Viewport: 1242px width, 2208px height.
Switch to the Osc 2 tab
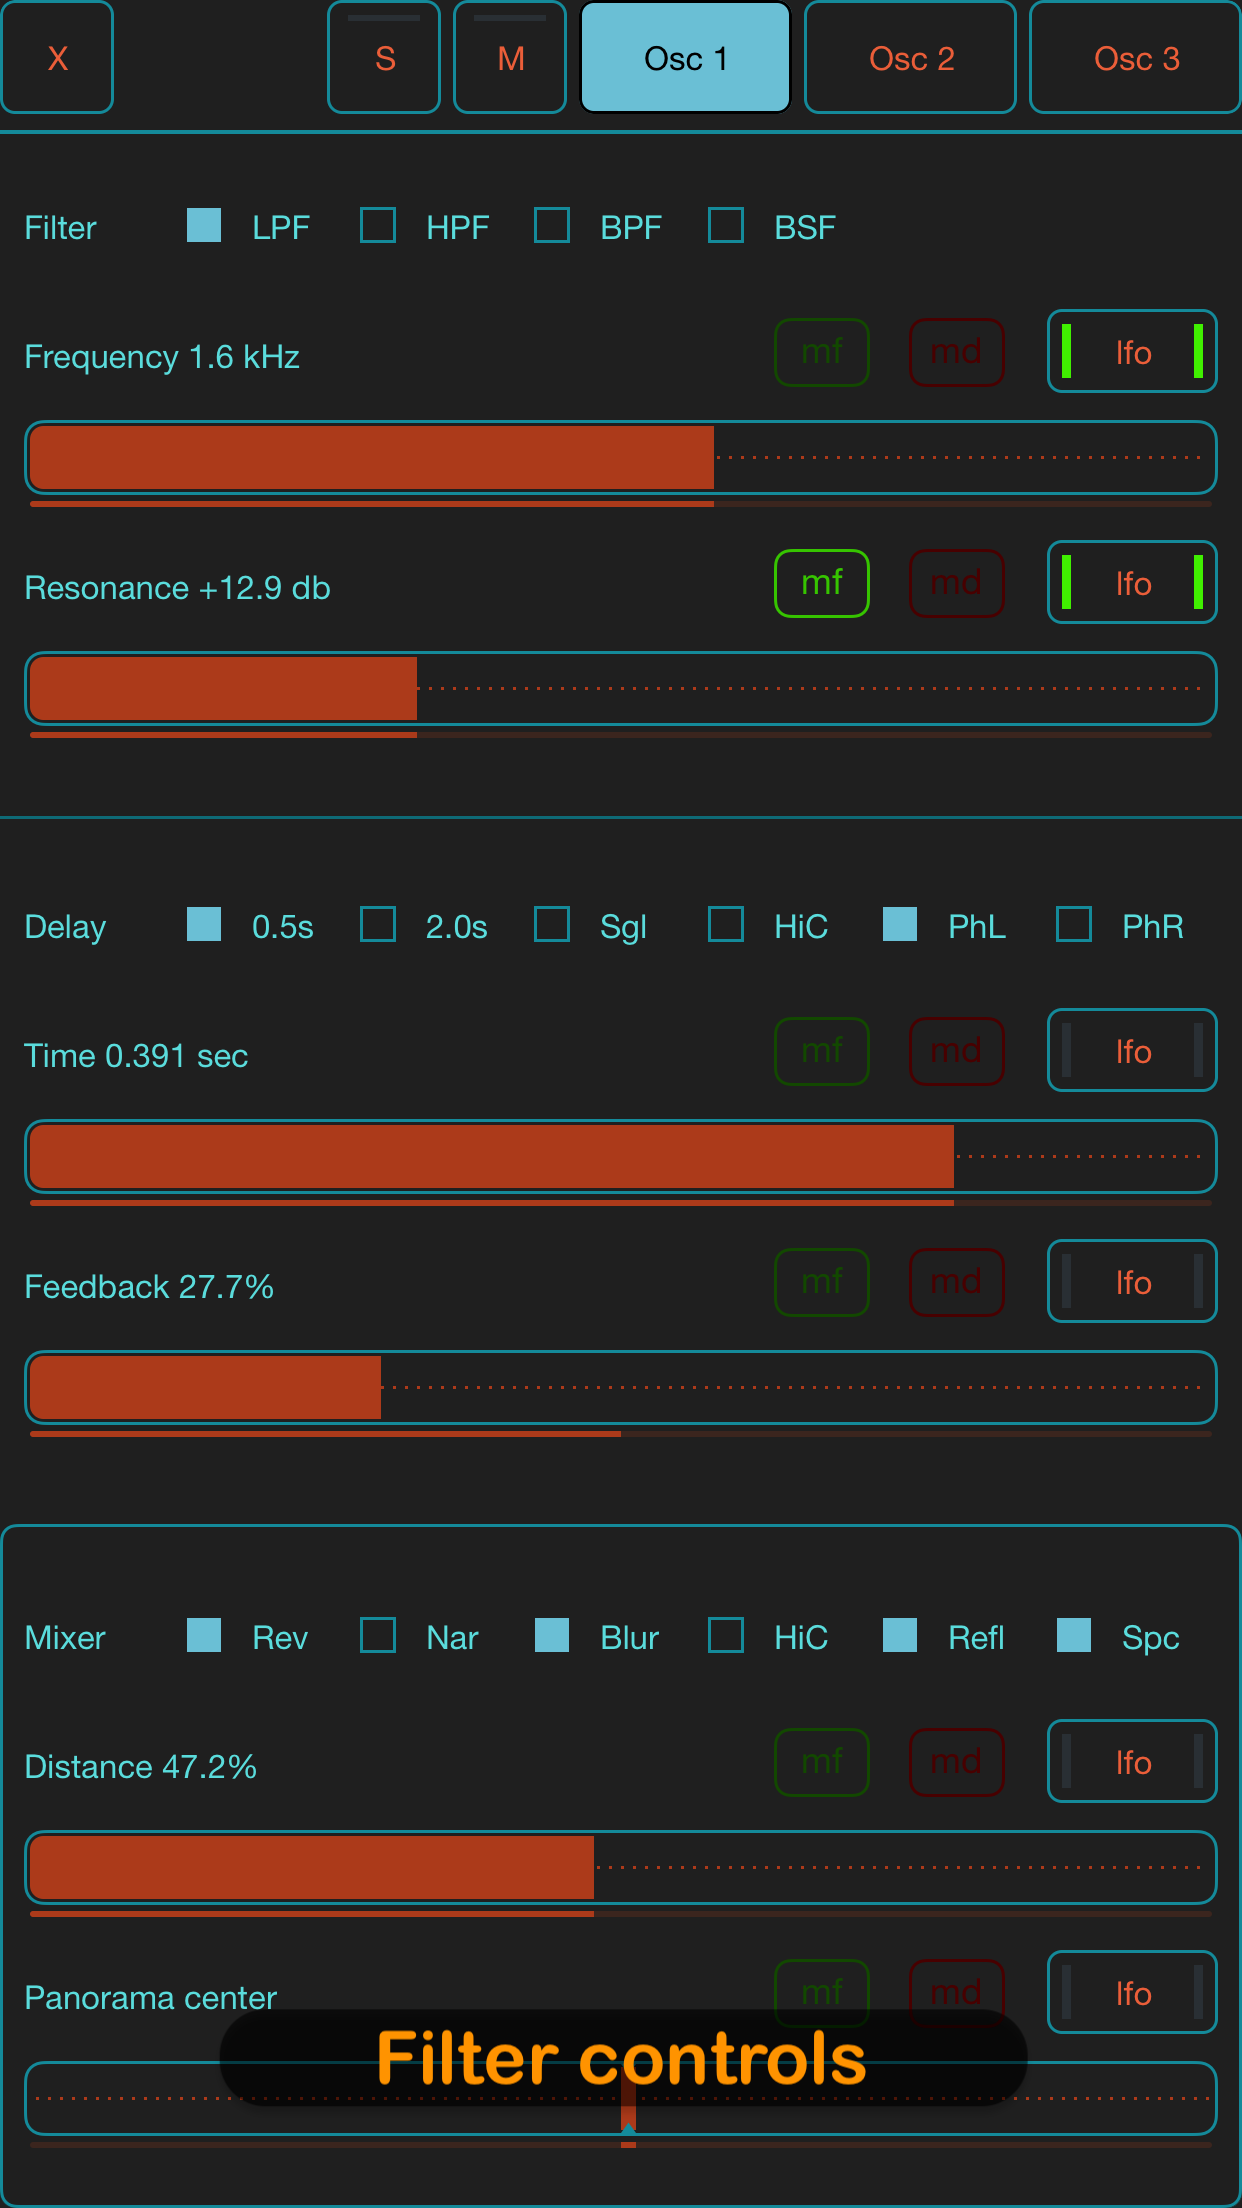point(909,57)
